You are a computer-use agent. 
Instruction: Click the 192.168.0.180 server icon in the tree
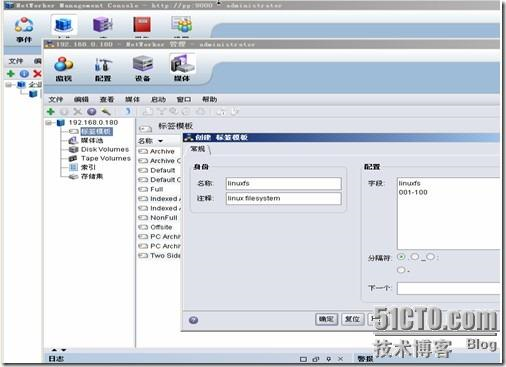pos(61,123)
